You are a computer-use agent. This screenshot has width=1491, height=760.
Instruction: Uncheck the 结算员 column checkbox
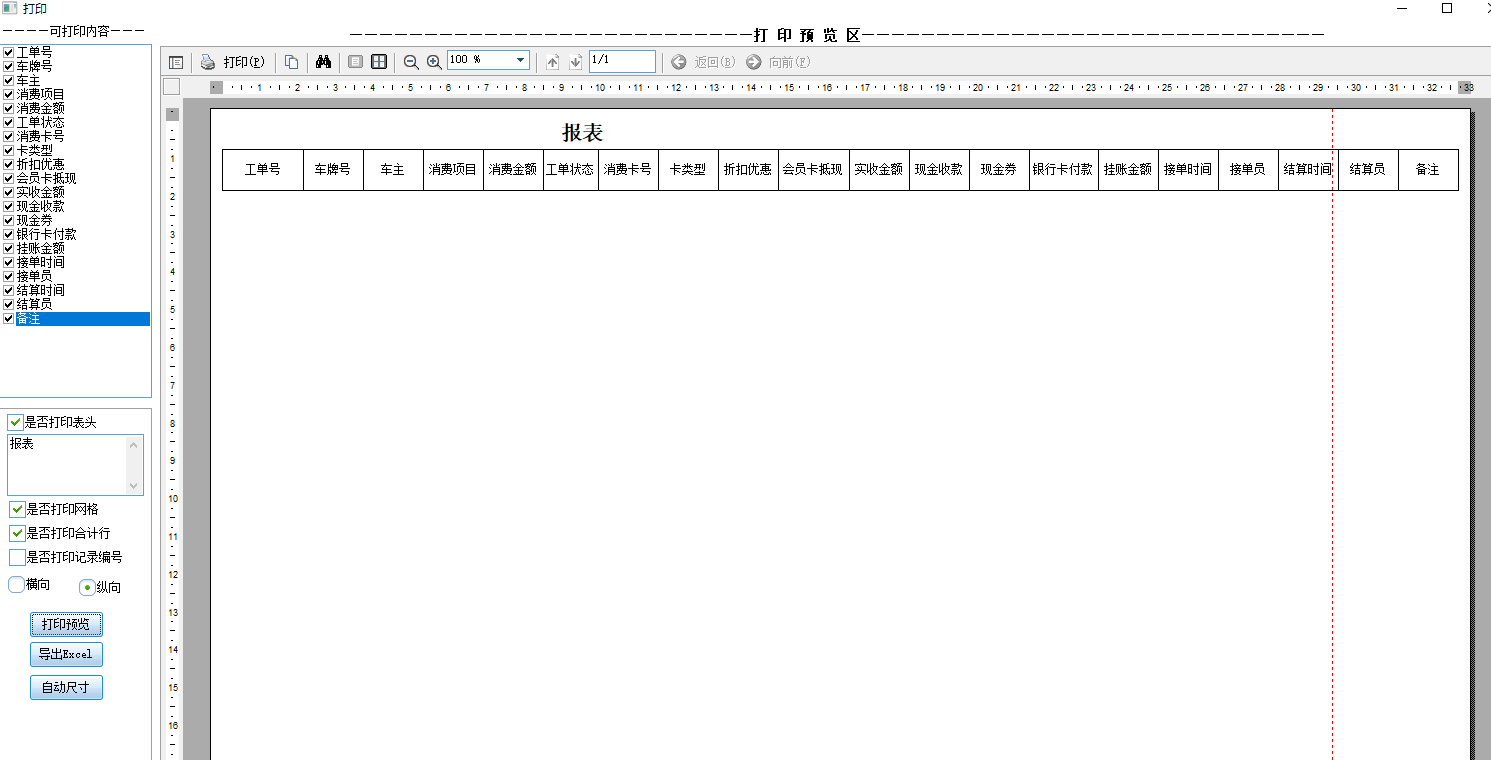9,304
